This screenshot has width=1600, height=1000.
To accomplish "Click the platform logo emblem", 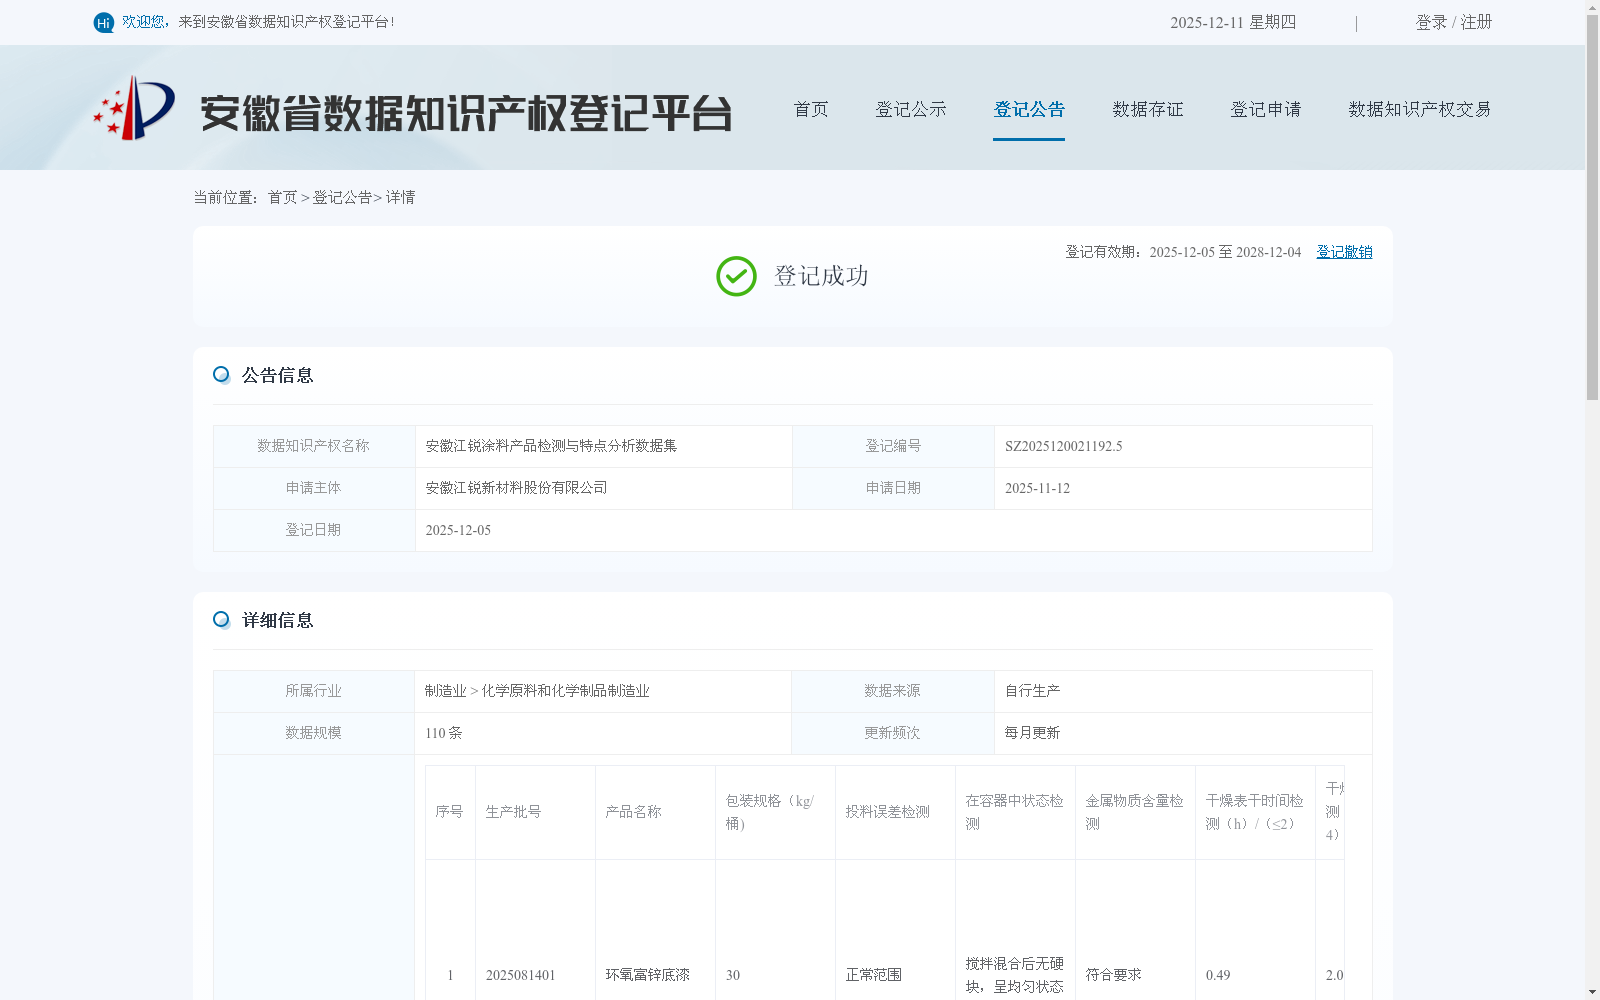I will (134, 108).
